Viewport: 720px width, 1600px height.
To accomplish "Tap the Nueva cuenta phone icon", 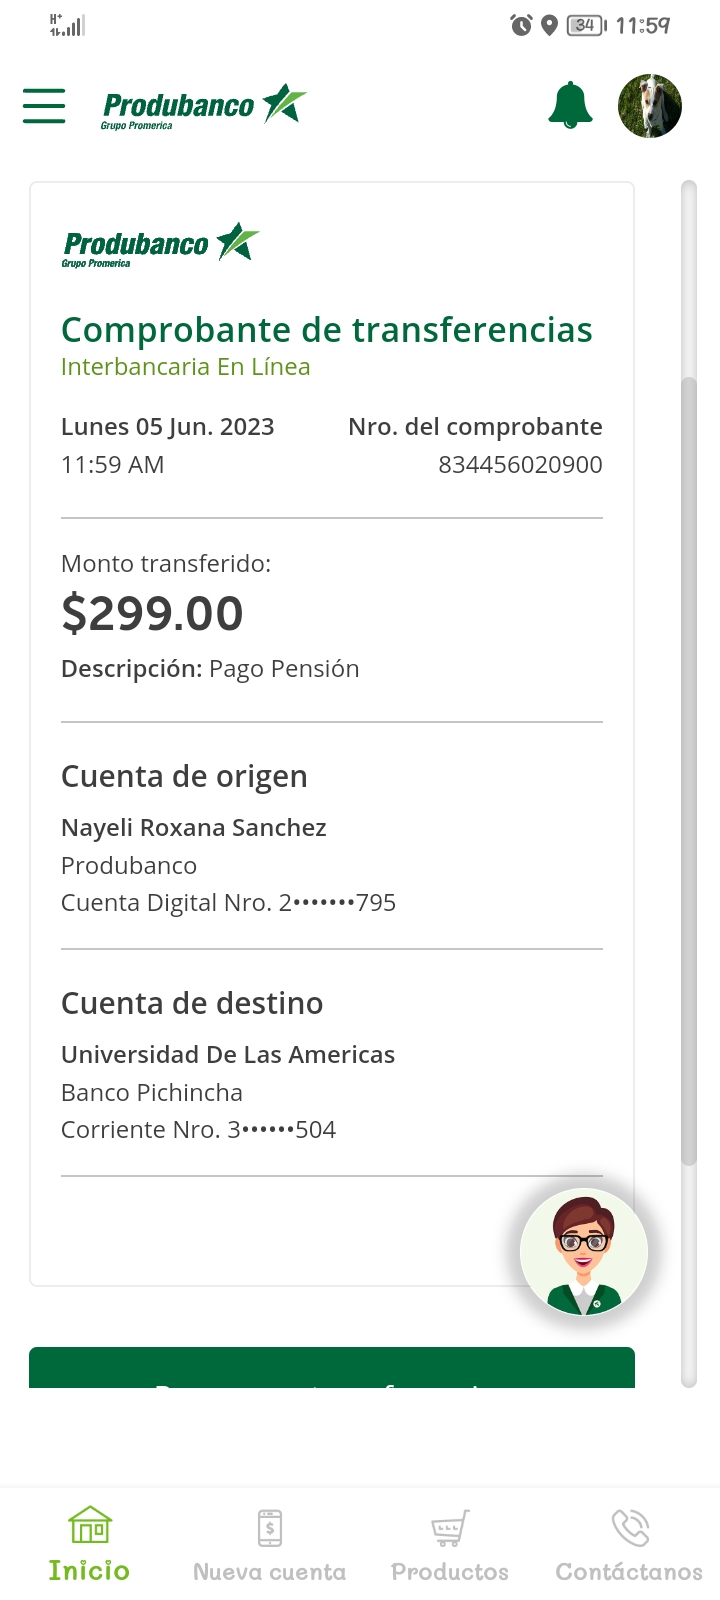I will click(x=270, y=1528).
